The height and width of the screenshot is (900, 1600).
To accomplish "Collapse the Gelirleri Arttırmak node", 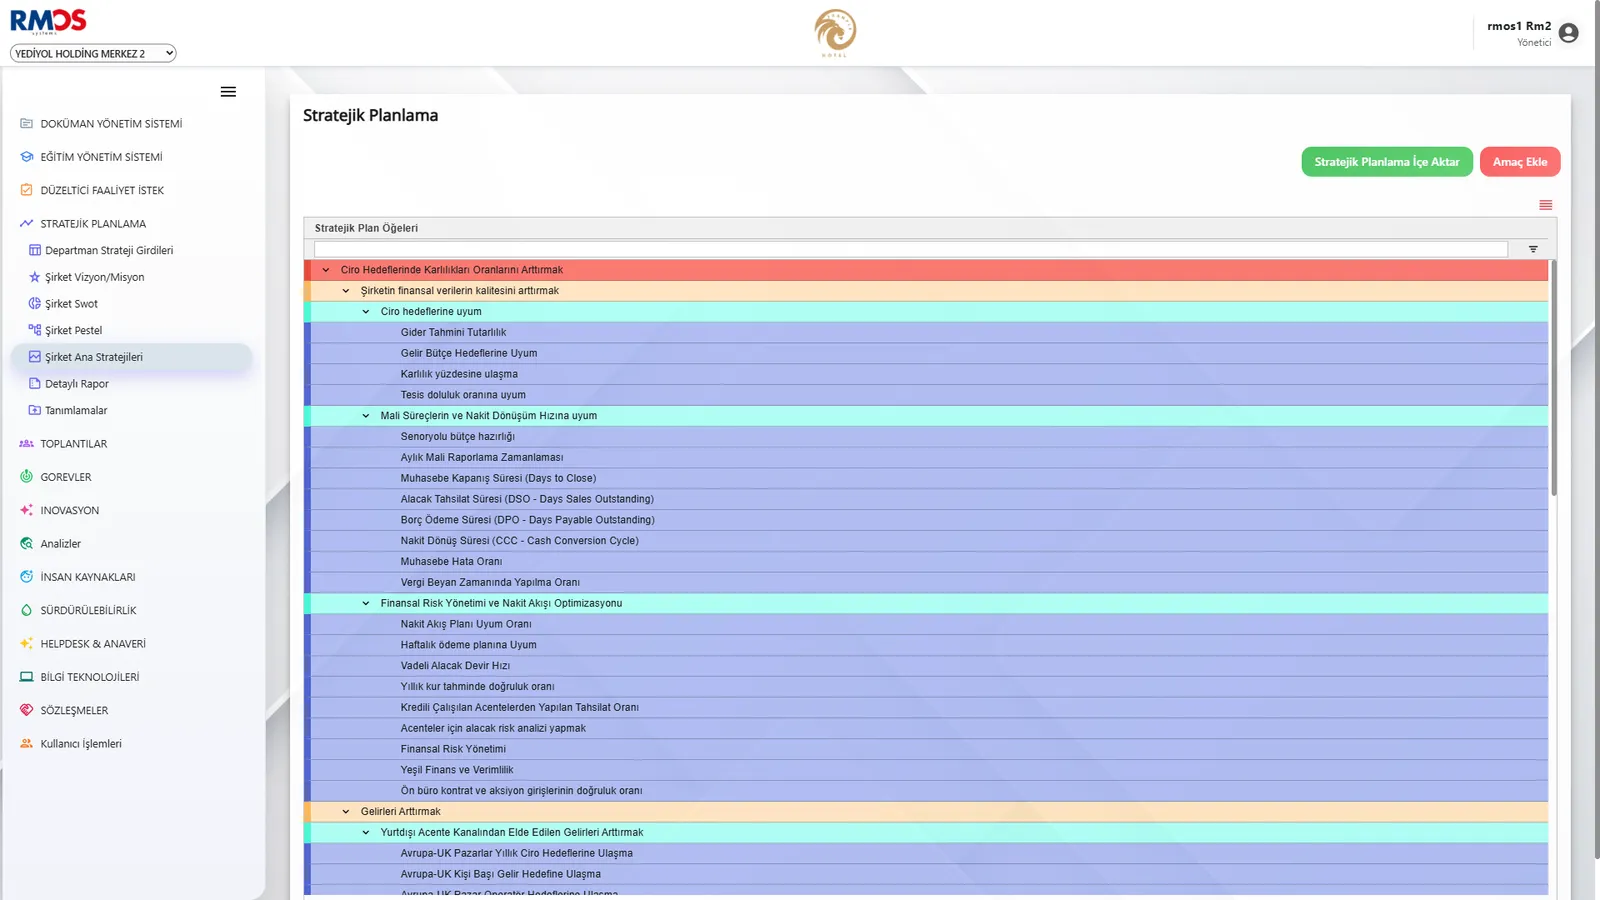I will pos(346,812).
